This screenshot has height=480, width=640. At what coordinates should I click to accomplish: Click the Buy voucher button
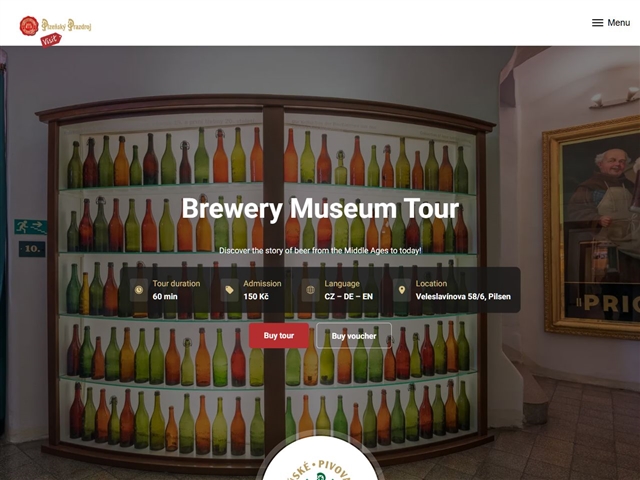pos(354,336)
